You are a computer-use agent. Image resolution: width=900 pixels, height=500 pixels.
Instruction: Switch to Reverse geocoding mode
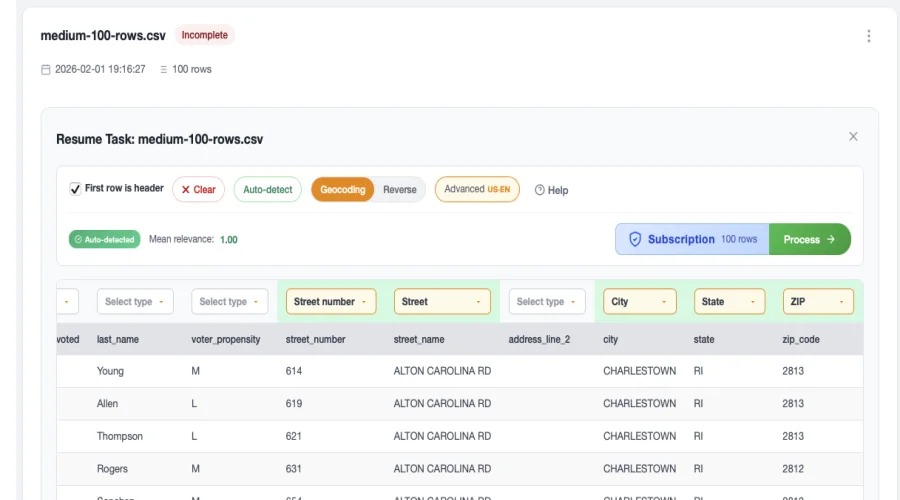tap(400, 190)
